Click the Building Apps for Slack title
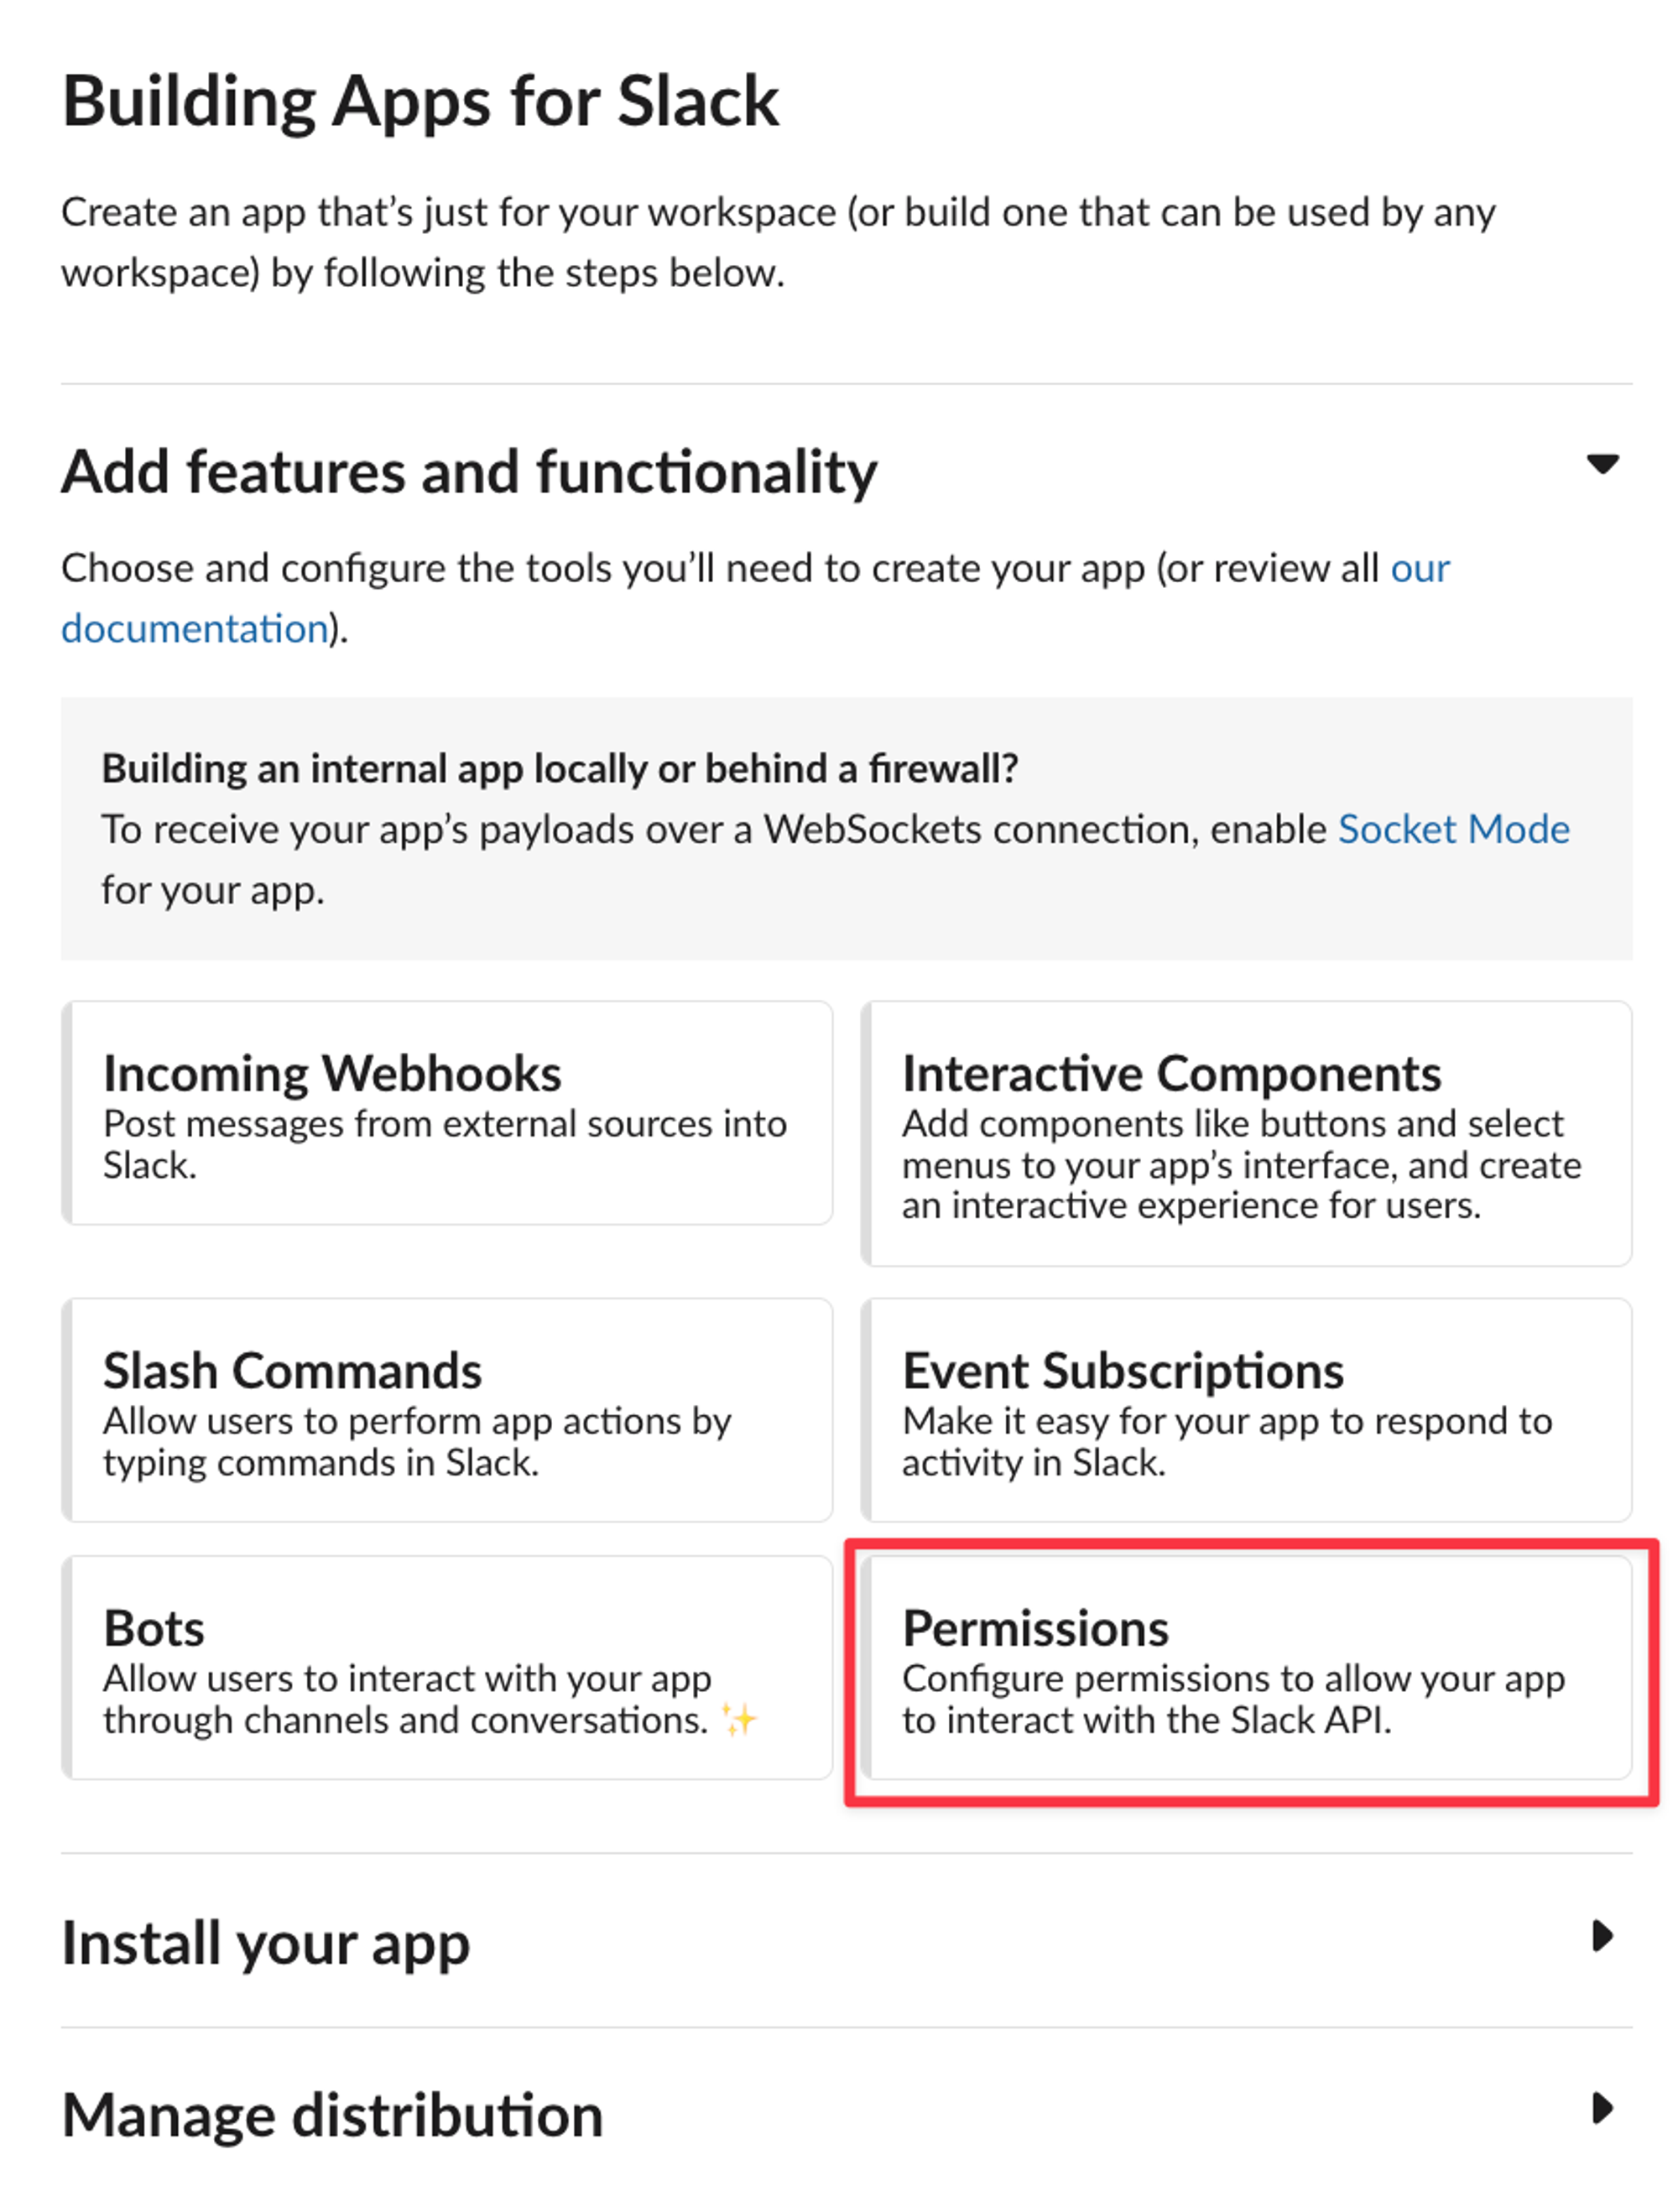Screen dimensions: 1678x2212 (x=420, y=100)
